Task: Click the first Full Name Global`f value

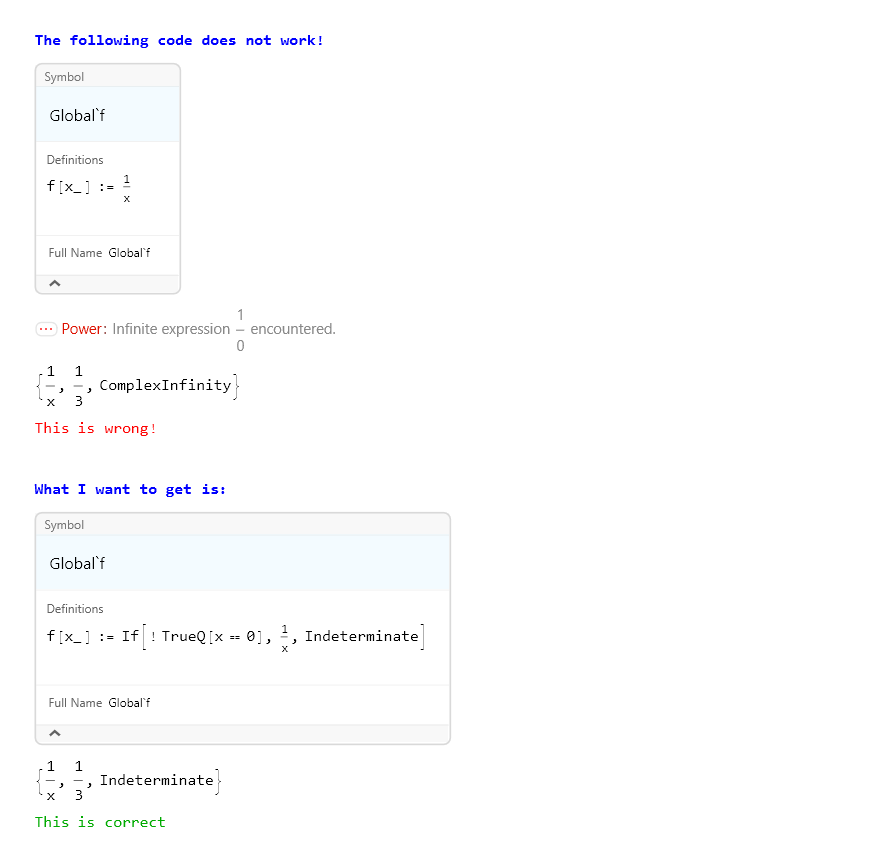Action: tap(129, 253)
